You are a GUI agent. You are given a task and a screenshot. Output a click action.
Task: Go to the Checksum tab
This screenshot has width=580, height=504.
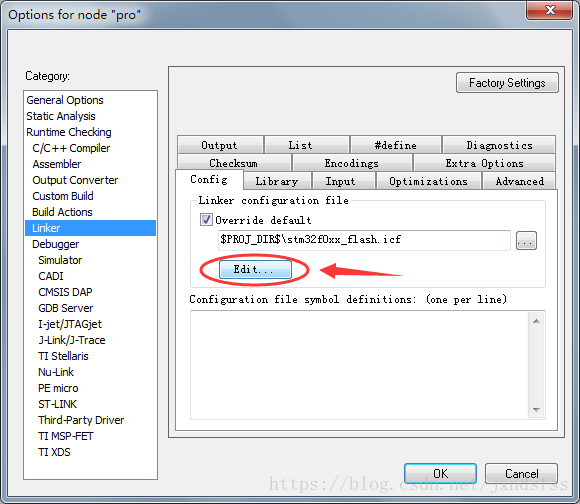click(x=234, y=163)
